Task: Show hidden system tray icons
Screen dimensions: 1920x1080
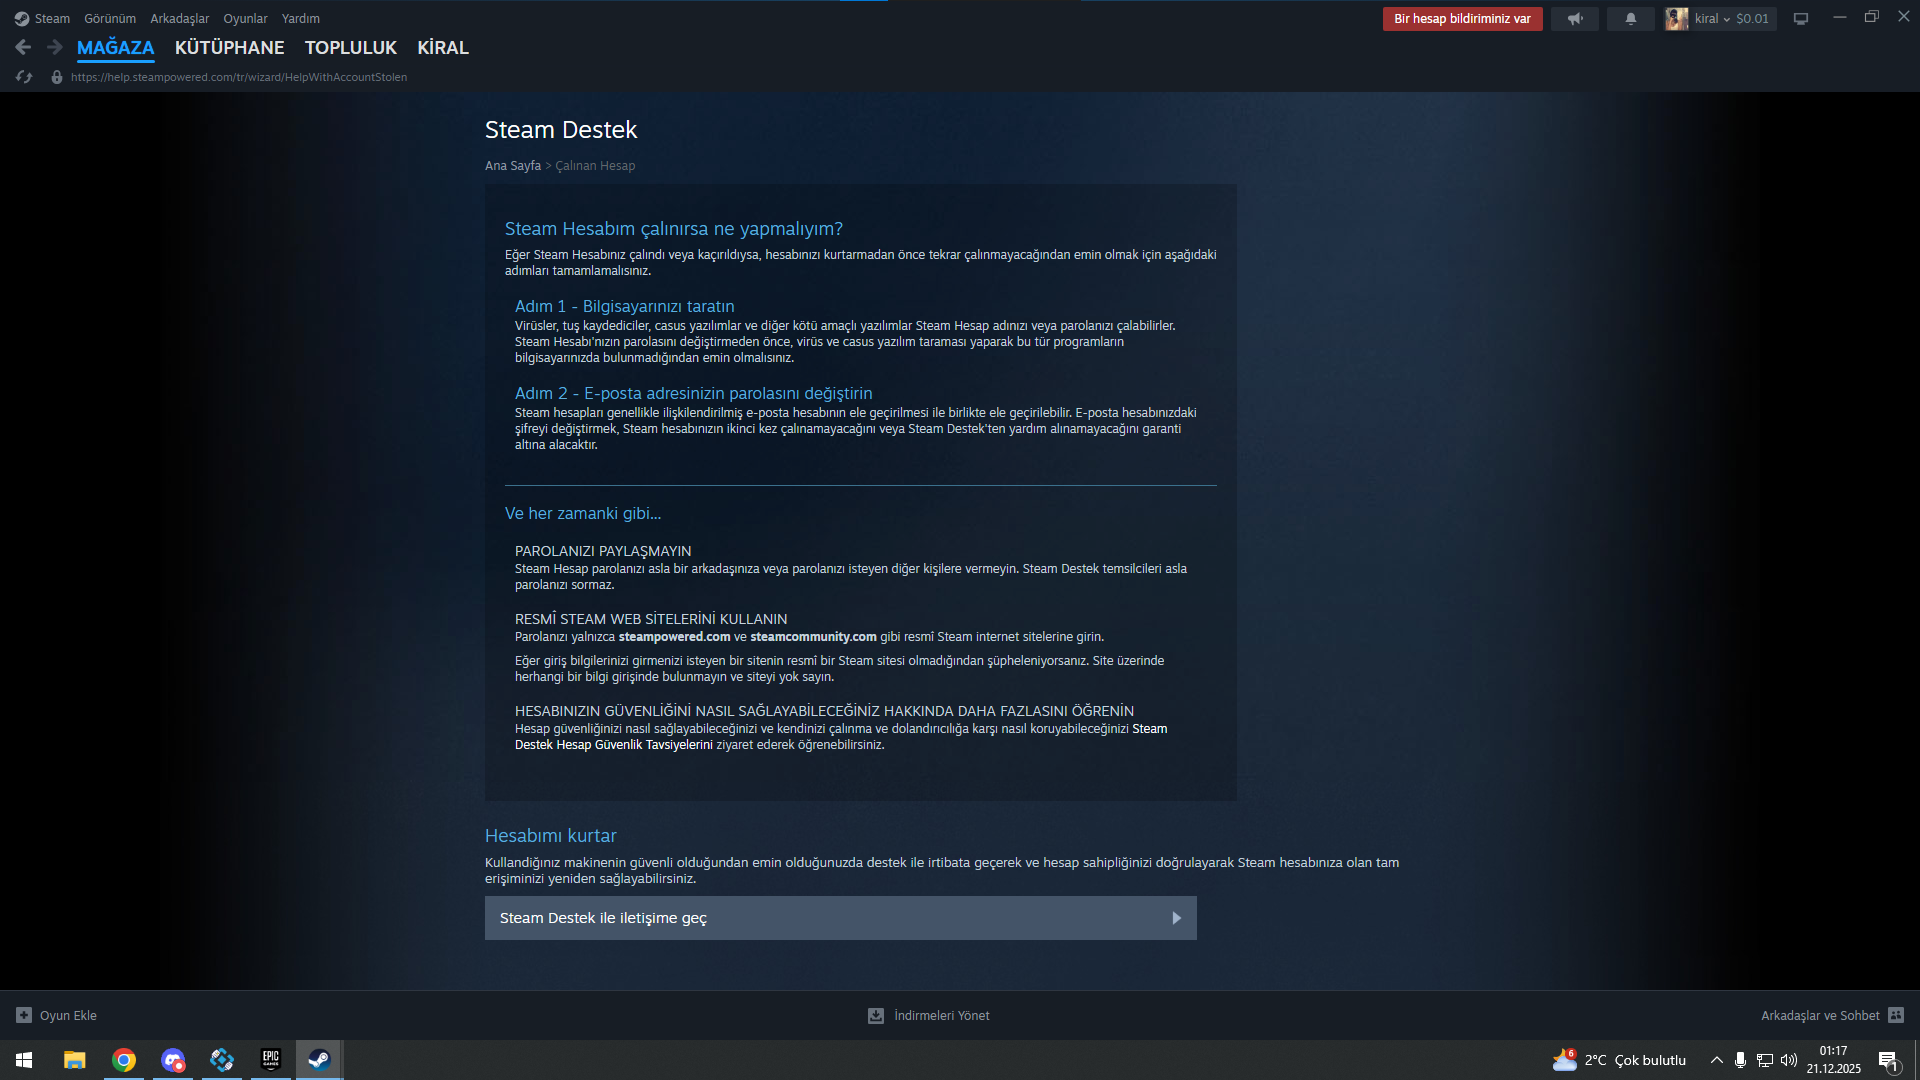Action: click(1717, 1060)
